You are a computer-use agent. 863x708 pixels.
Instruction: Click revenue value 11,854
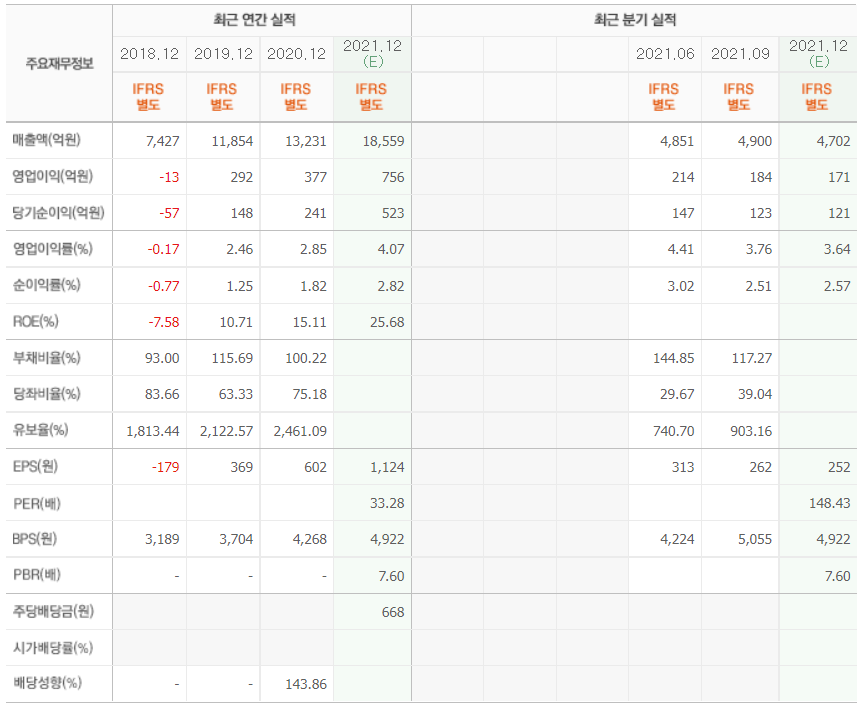(232, 141)
